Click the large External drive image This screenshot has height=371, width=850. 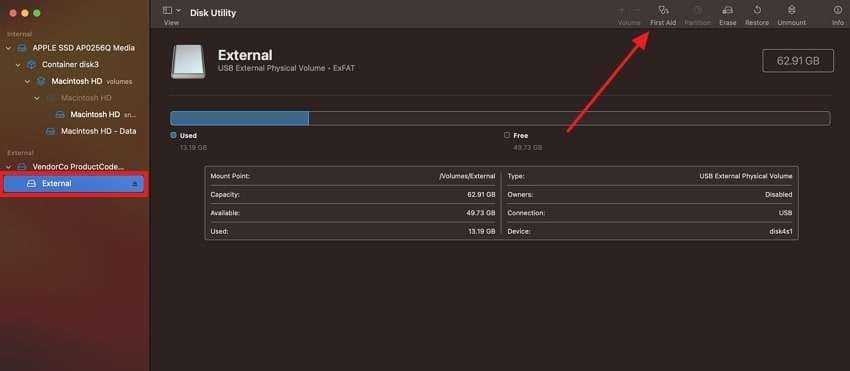point(188,61)
